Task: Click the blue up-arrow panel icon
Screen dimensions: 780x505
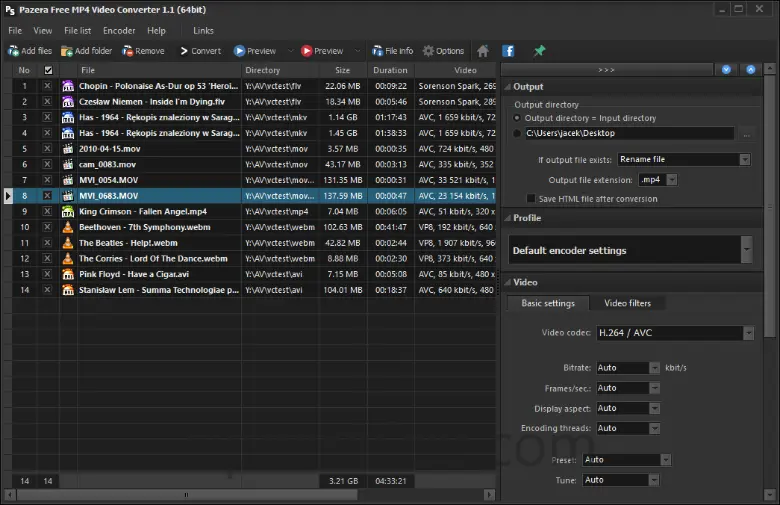Action: pos(751,70)
